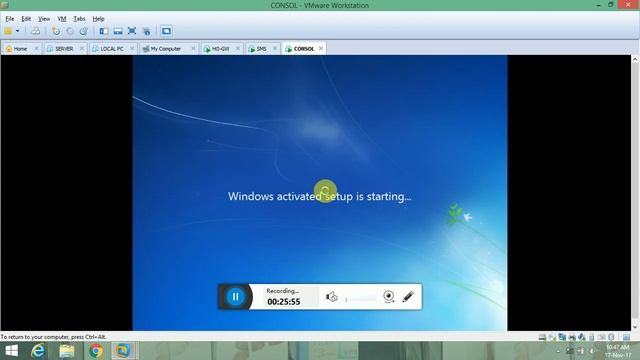
Task: Open the Edit menu
Action: [26, 19]
